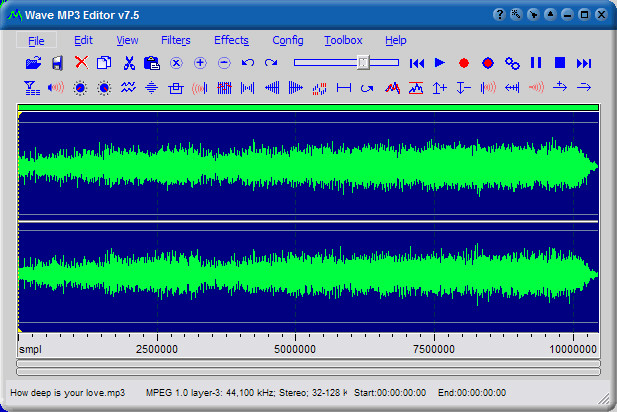Click the plain right arrow icon at row end

(x=584, y=87)
